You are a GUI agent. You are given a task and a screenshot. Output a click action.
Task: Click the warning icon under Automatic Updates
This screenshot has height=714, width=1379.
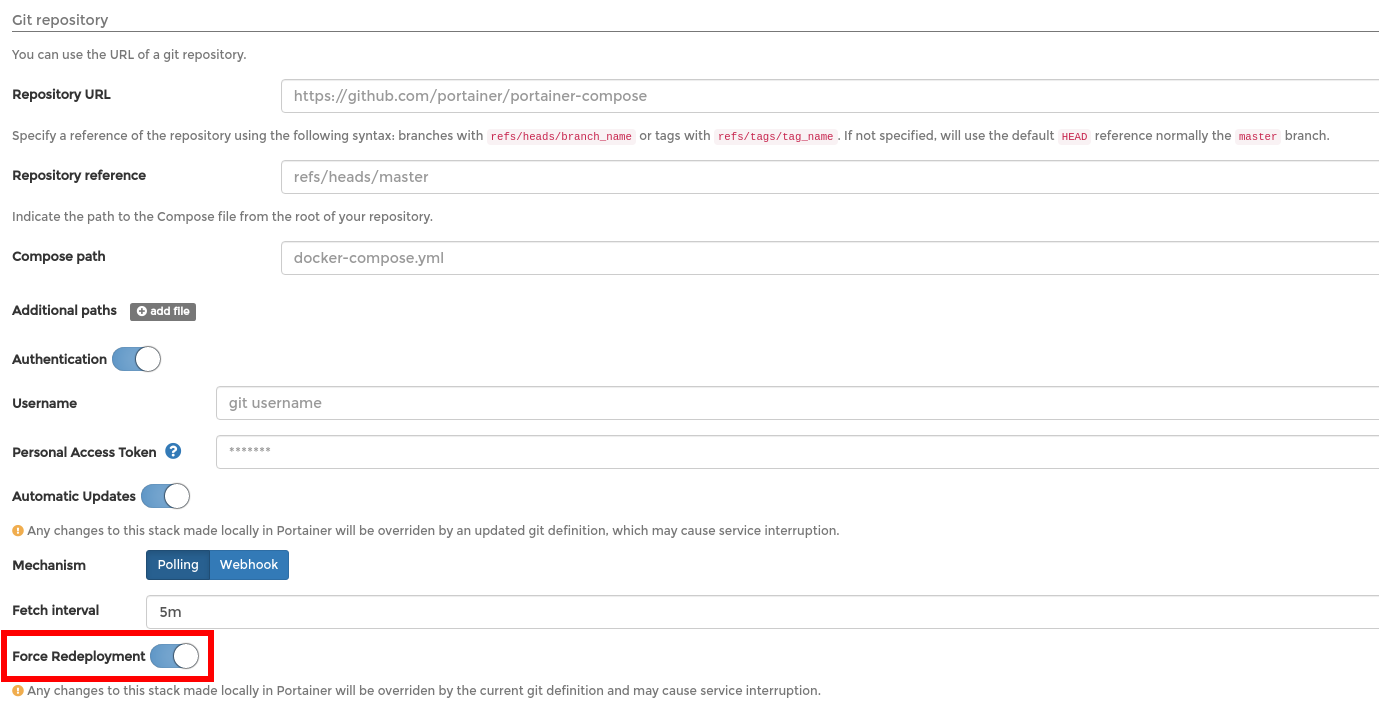click(x=17, y=531)
